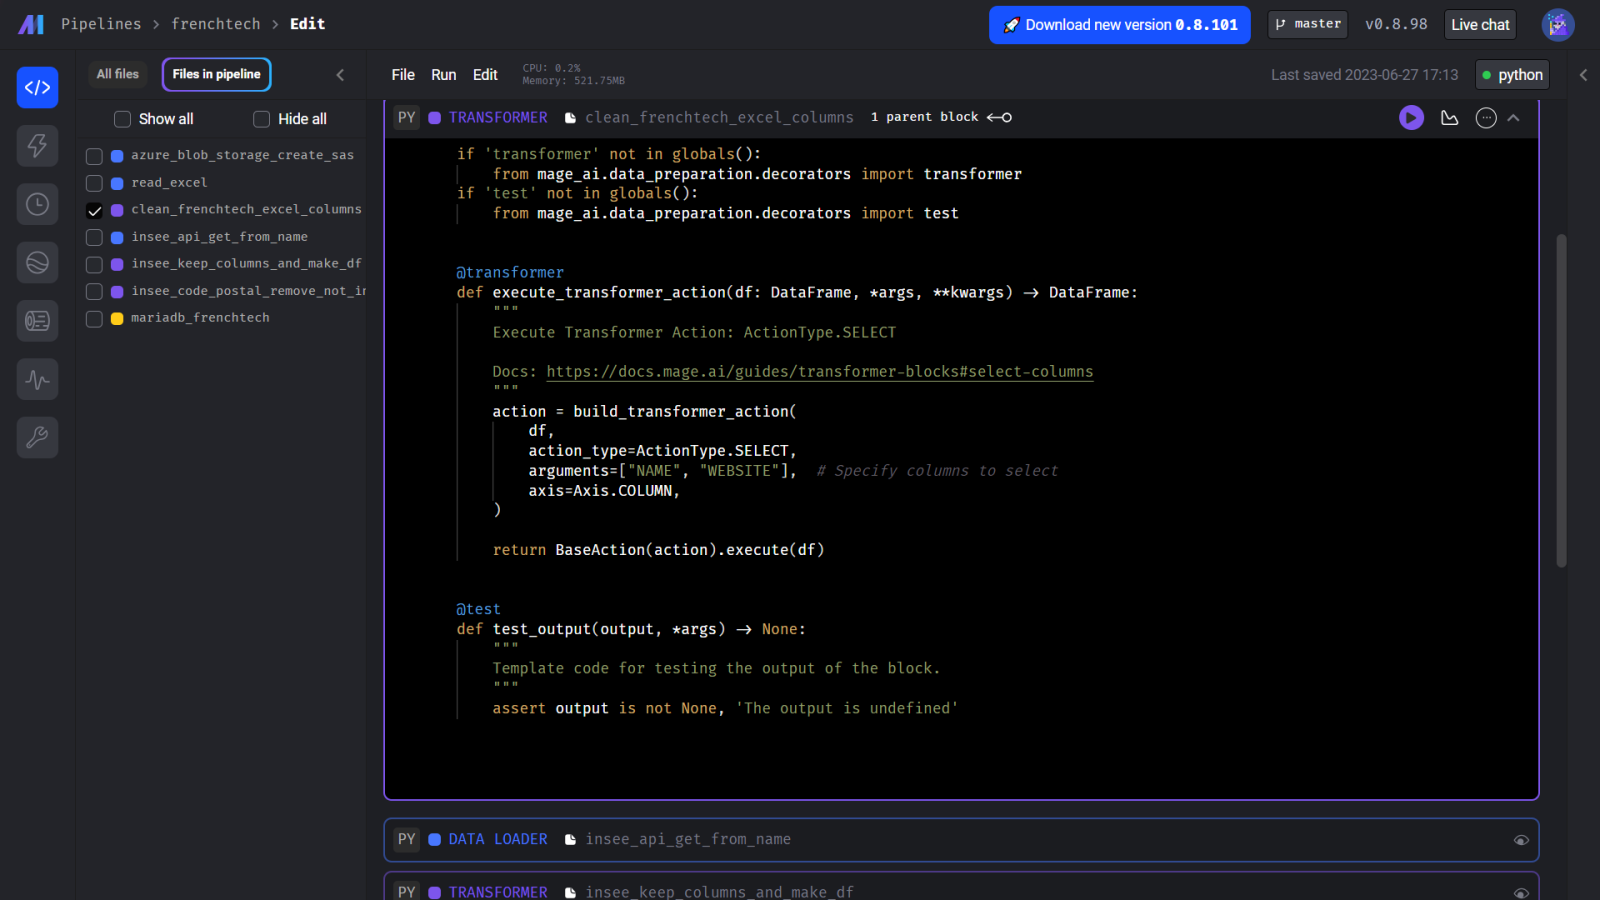
Task: Open the Run menu
Action: click(x=443, y=75)
